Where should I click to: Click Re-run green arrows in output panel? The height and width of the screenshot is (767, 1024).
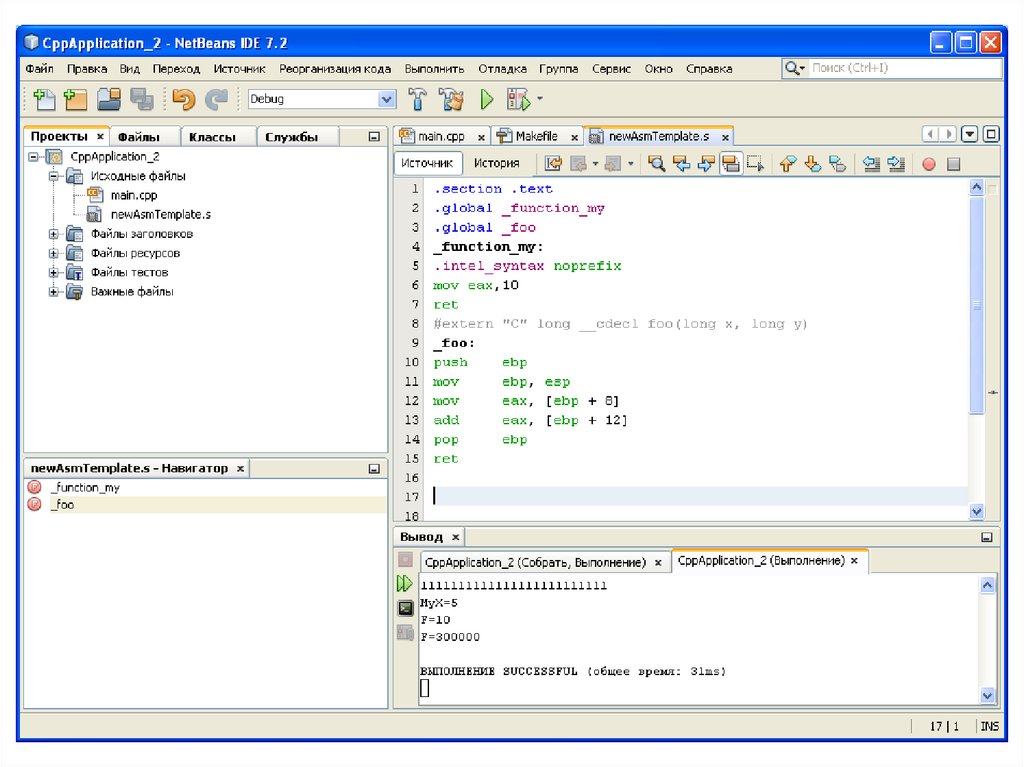pos(405,583)
